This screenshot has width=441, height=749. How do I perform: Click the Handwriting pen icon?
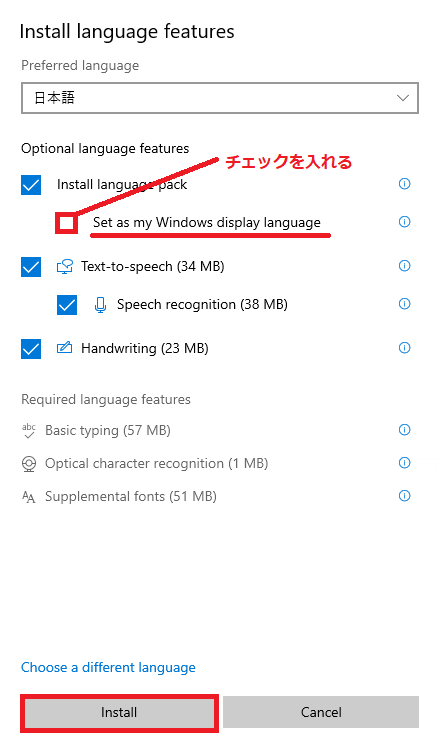pos(65,347)
